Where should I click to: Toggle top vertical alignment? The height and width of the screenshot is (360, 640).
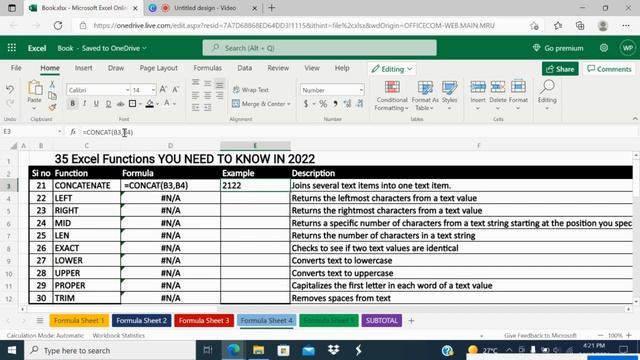[x=196, y=83]
